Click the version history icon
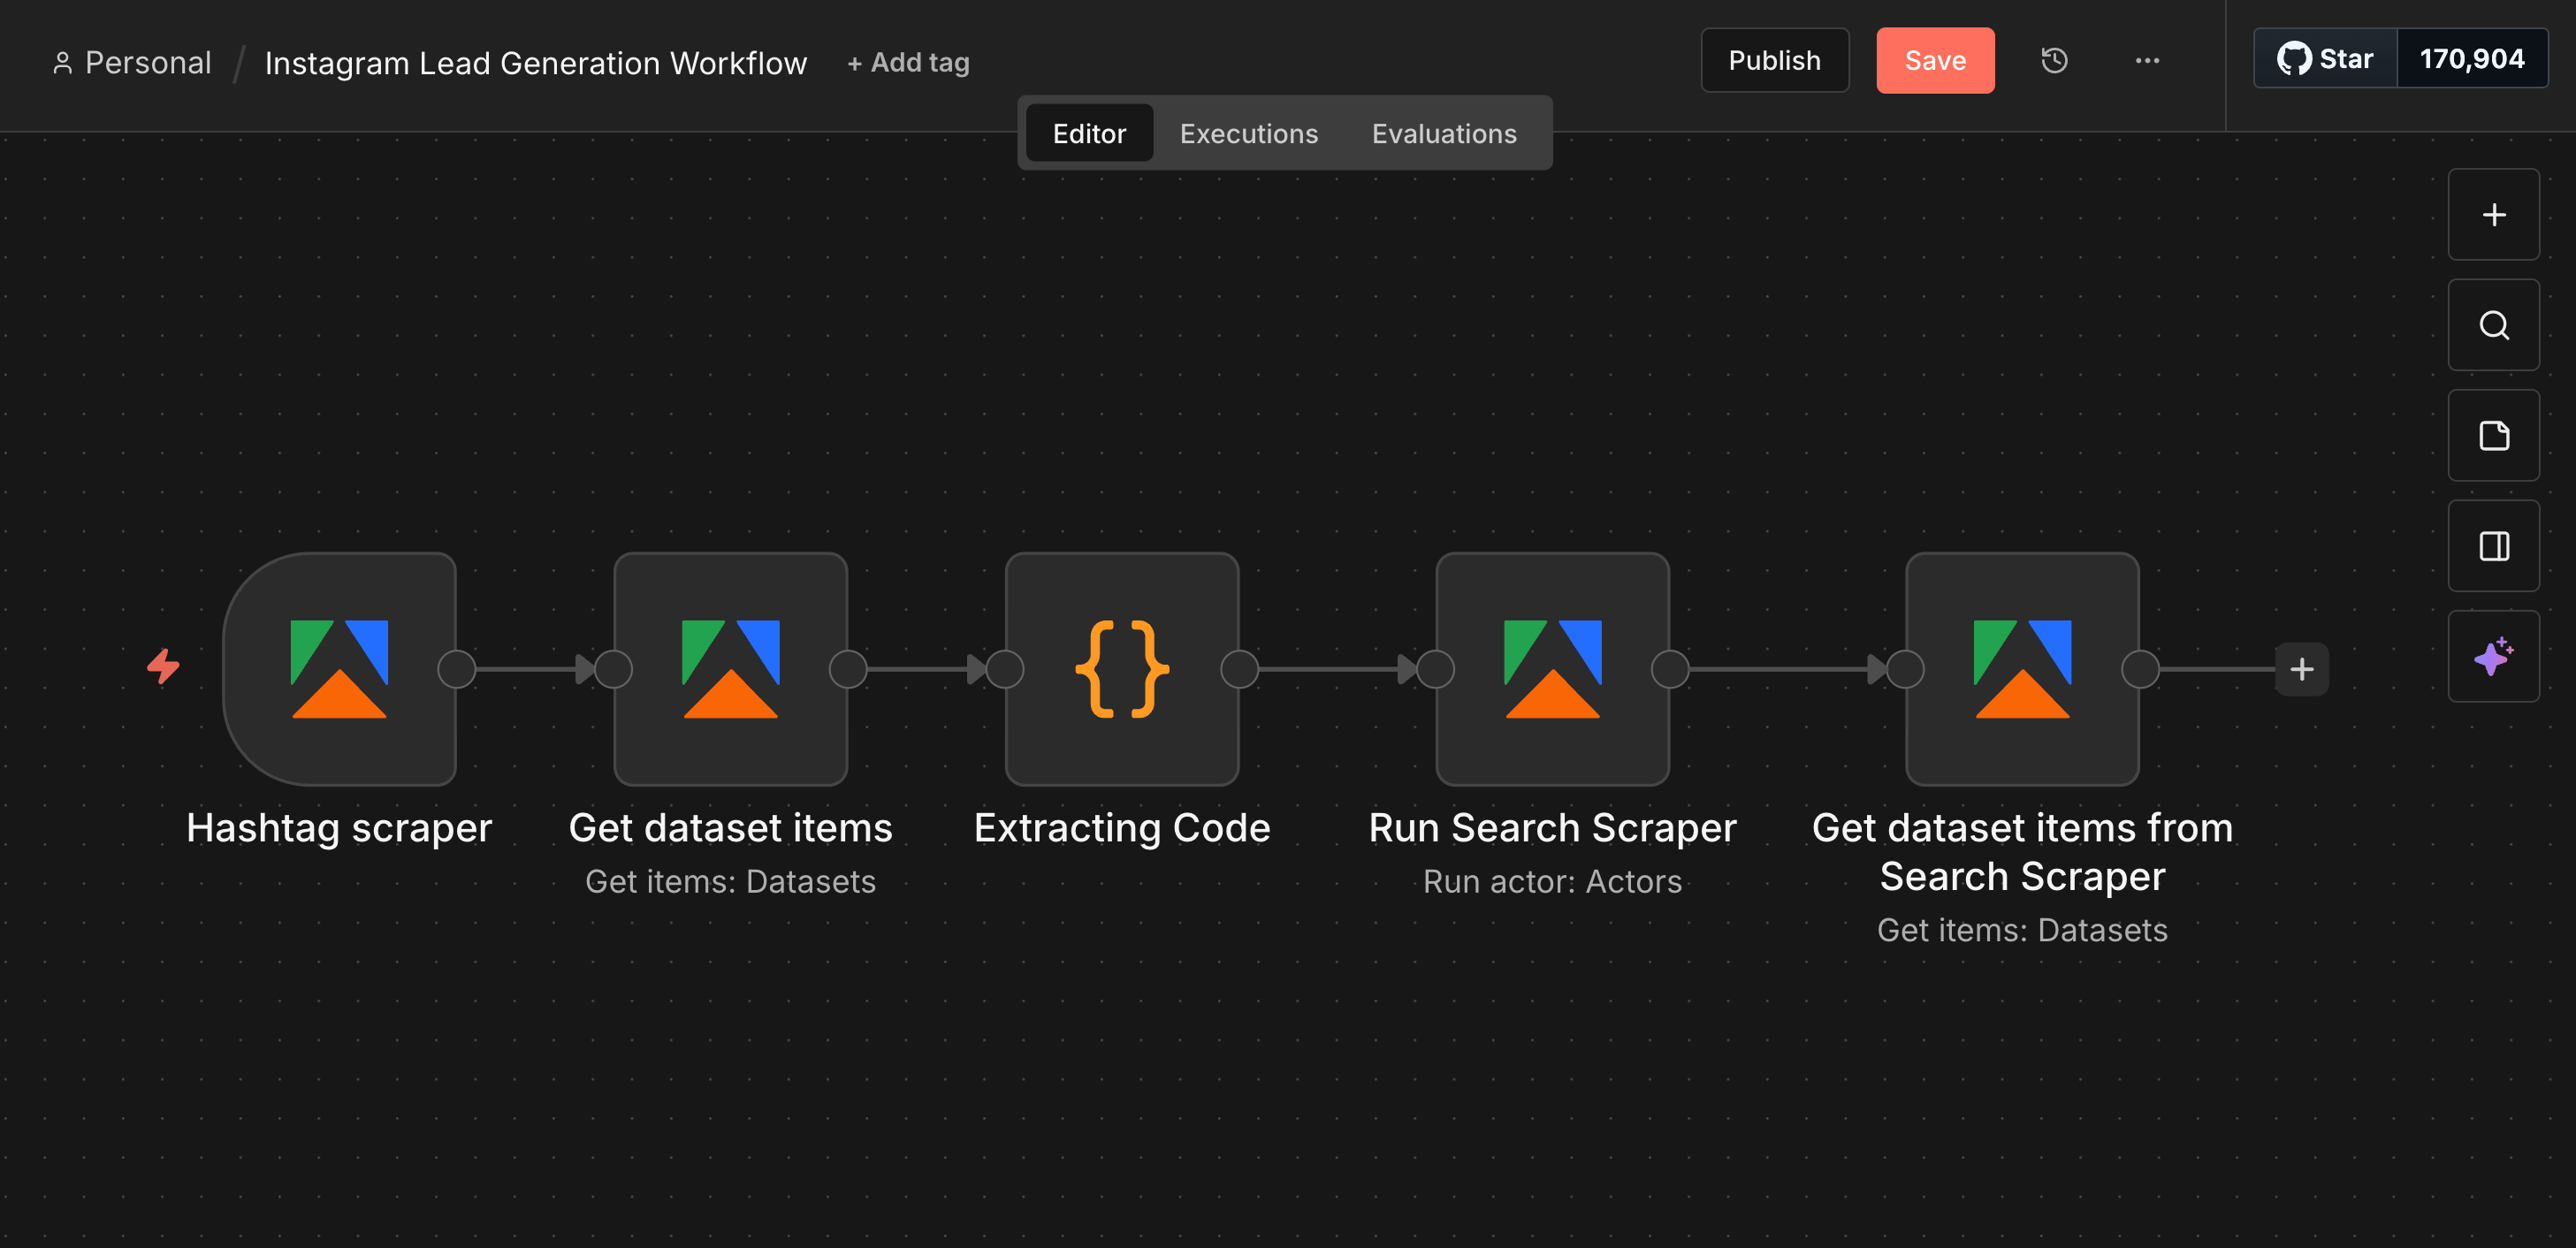The height and width of the screenshot is (1248, 2576). [2054, 60]
